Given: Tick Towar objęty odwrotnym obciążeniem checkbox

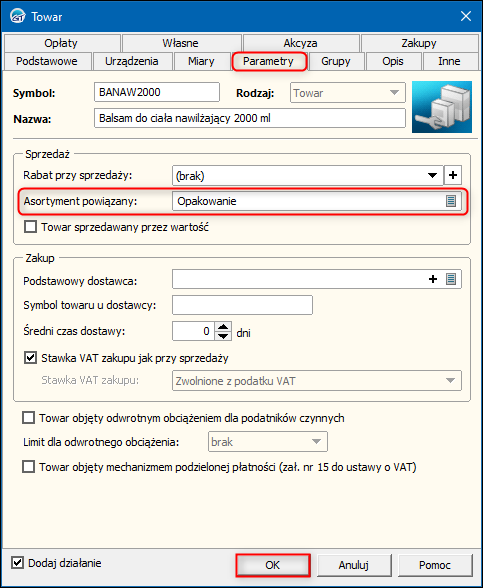Looking at the screenshot, I should click(28, 418).
